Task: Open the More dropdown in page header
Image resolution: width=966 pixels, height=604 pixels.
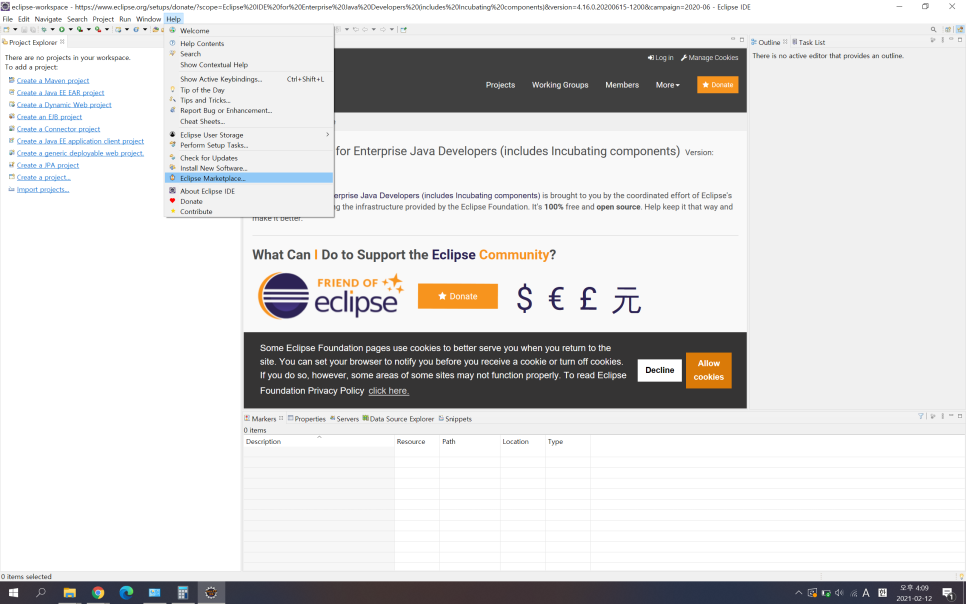Action: point(667,85)
